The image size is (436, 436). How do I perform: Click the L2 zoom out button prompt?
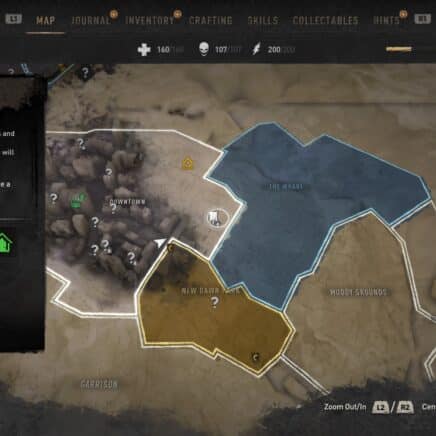point(380,407)
